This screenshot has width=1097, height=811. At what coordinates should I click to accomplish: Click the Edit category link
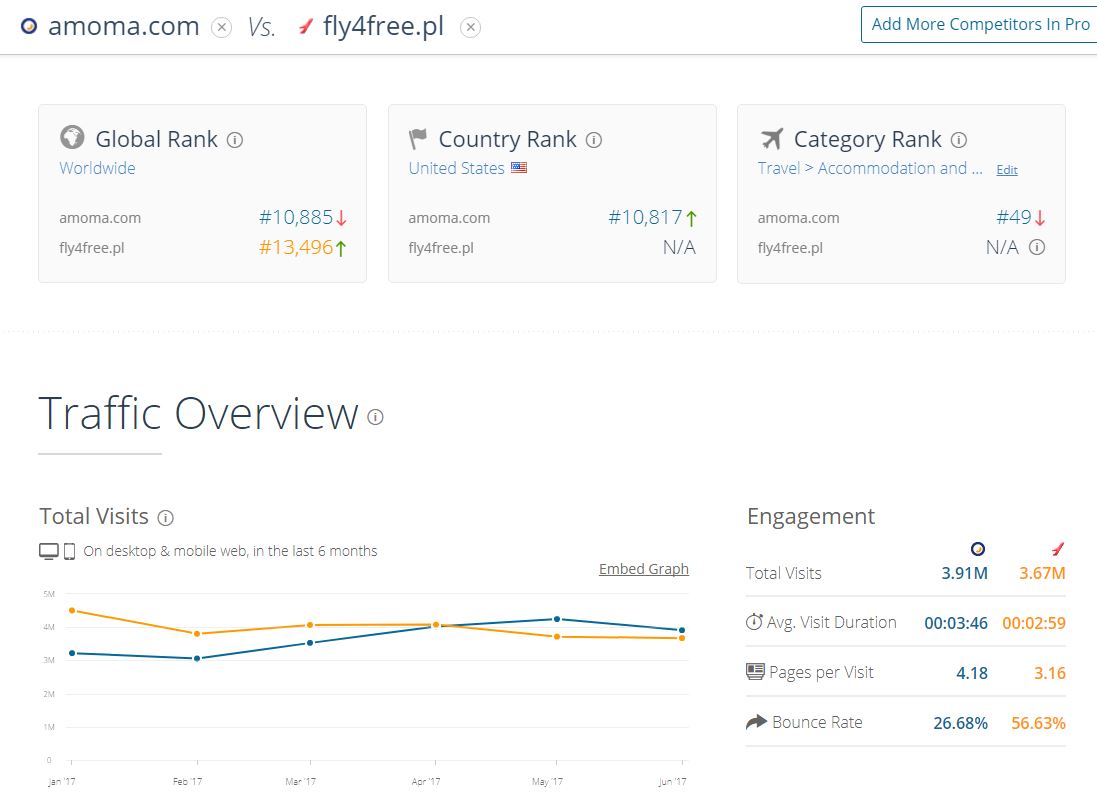[x=1007, y=170]
